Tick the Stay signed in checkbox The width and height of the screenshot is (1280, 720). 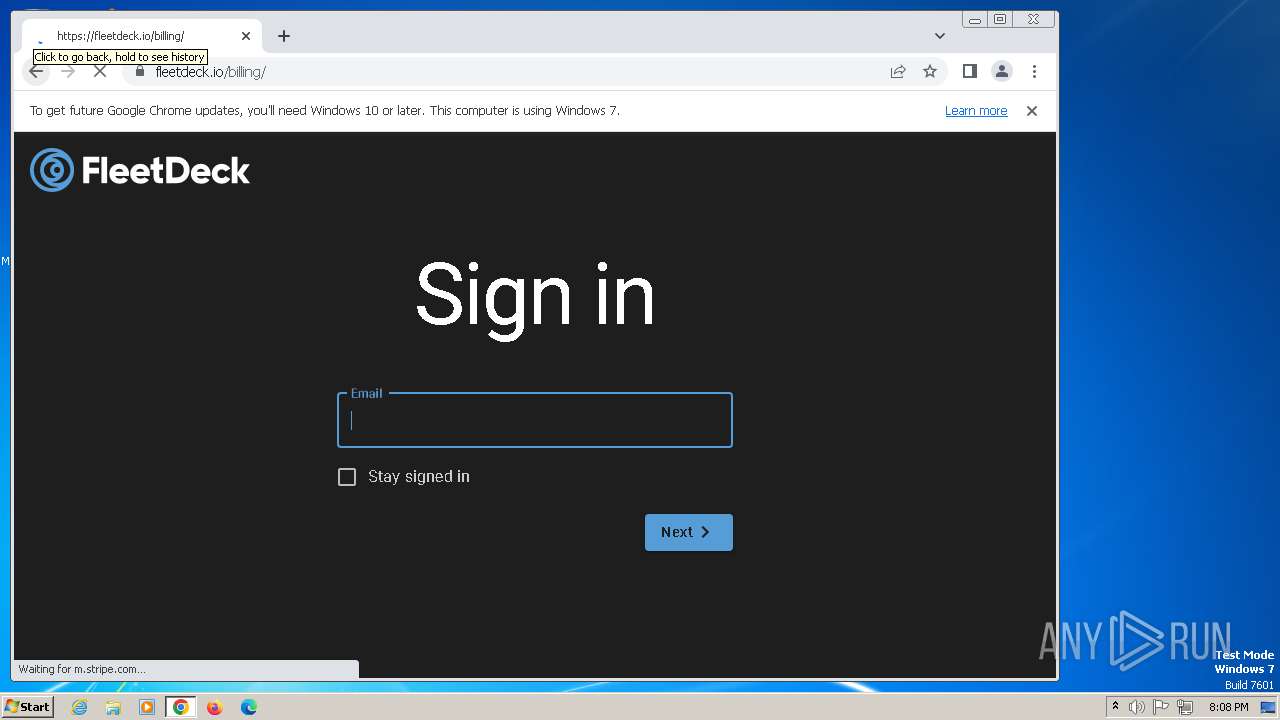(347, 477)
